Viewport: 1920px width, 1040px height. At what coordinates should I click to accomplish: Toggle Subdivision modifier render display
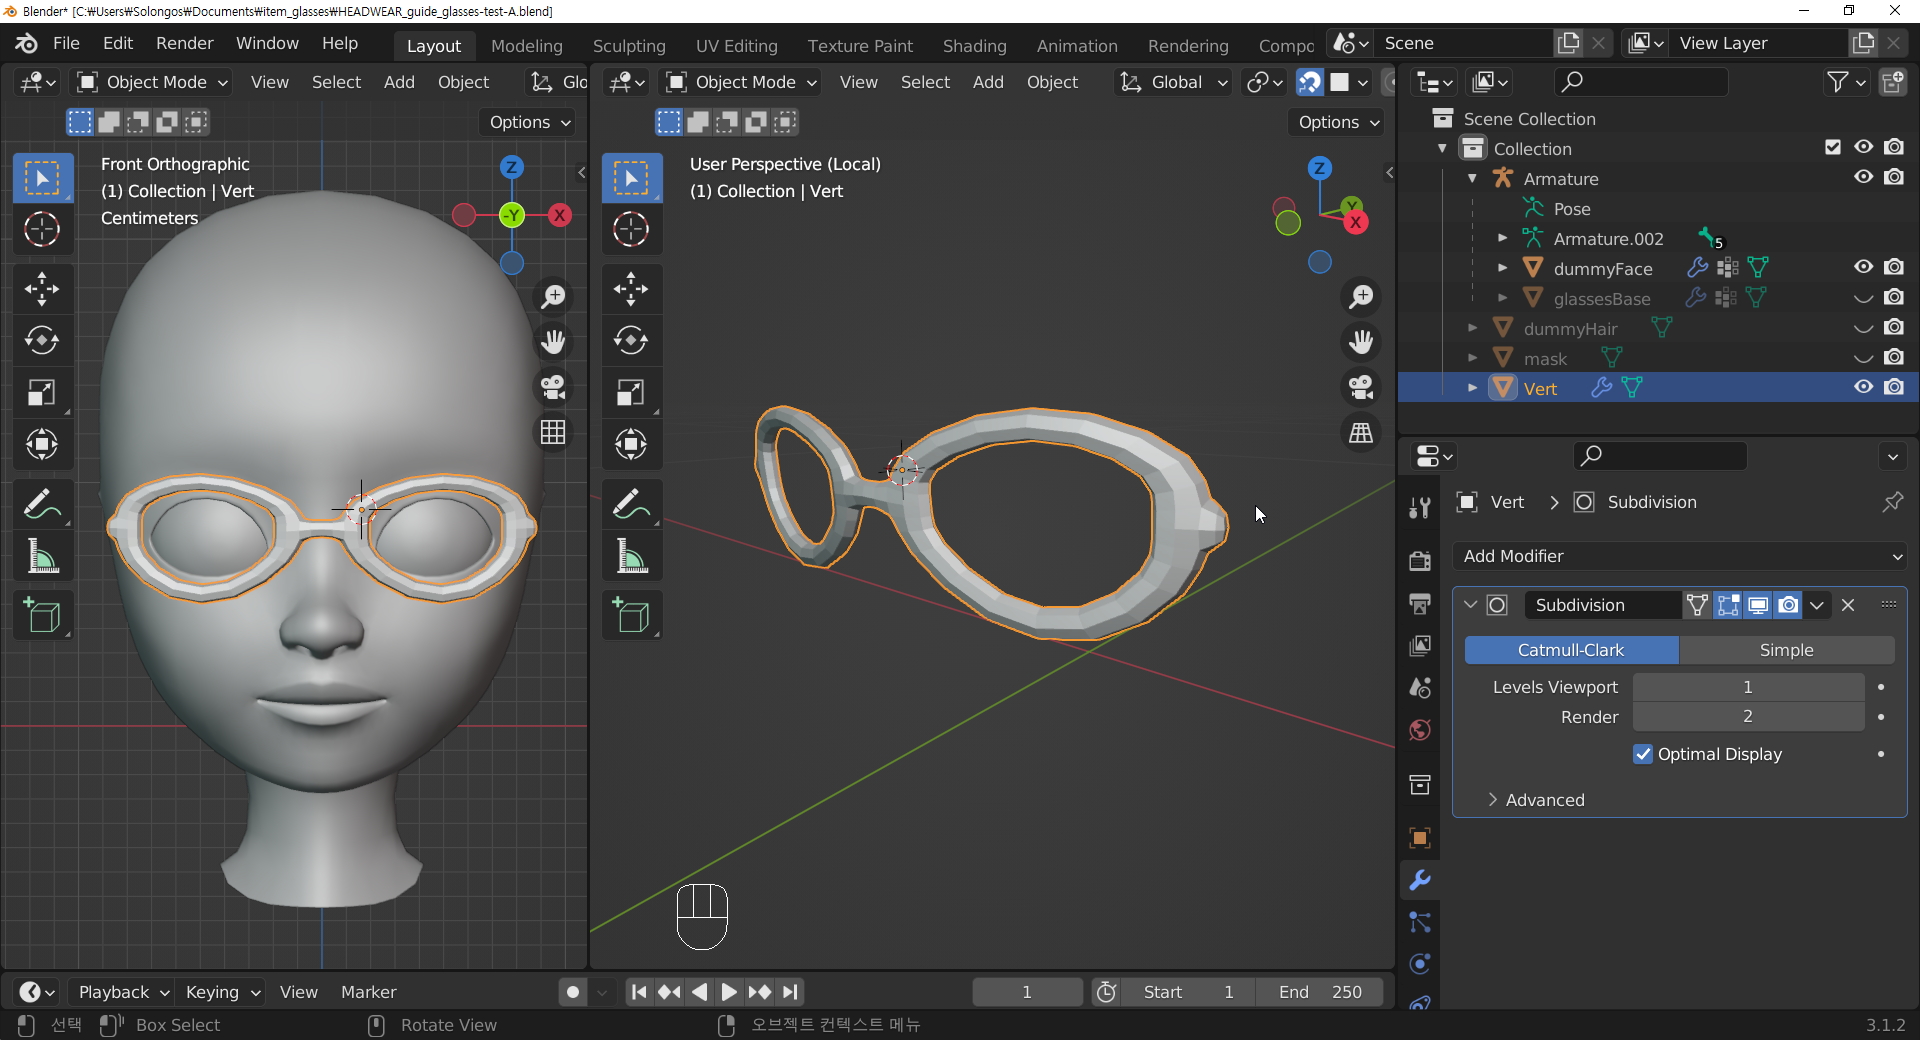pyautogui.click(x=1788, y=605)
